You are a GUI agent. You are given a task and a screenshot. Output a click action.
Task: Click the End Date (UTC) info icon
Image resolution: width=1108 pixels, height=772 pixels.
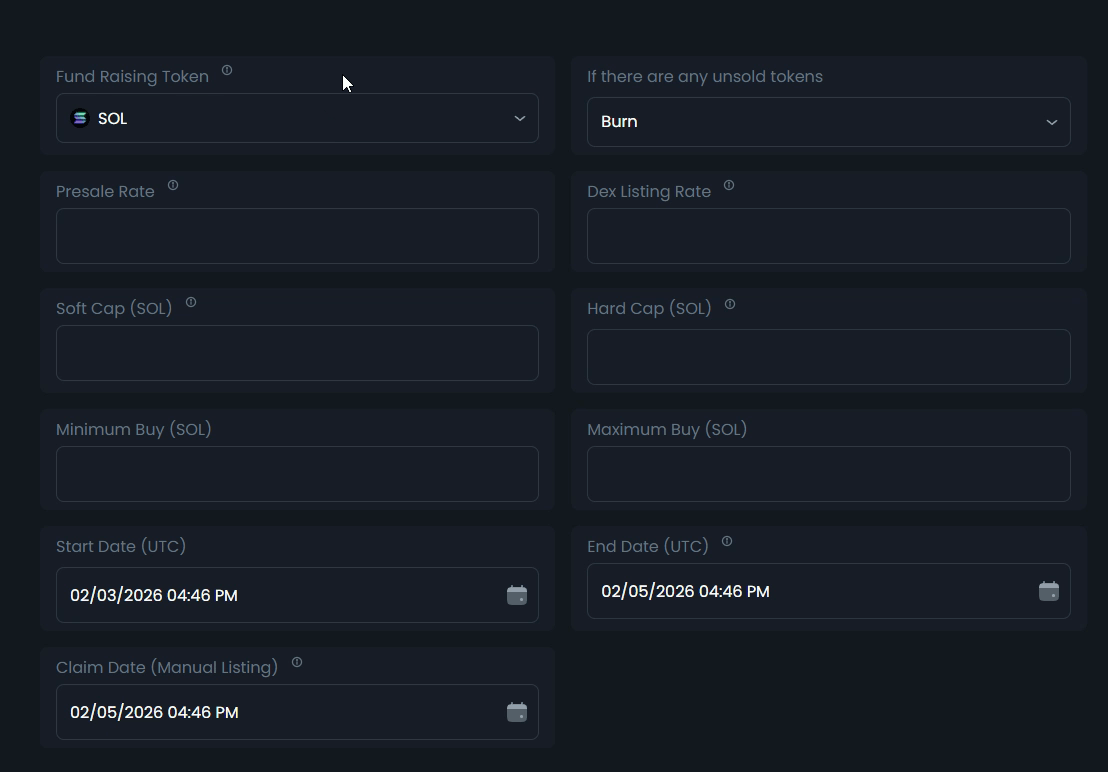point(727,541)
